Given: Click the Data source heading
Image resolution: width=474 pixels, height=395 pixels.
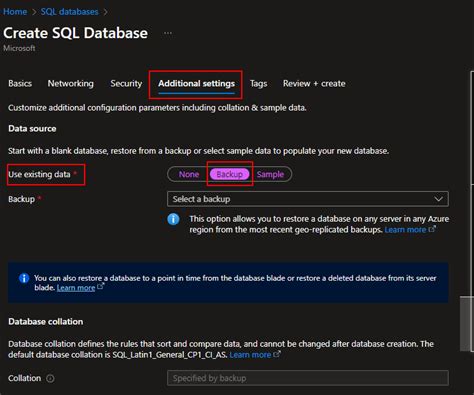Looking at the screenshot, I should click(32, 129).
